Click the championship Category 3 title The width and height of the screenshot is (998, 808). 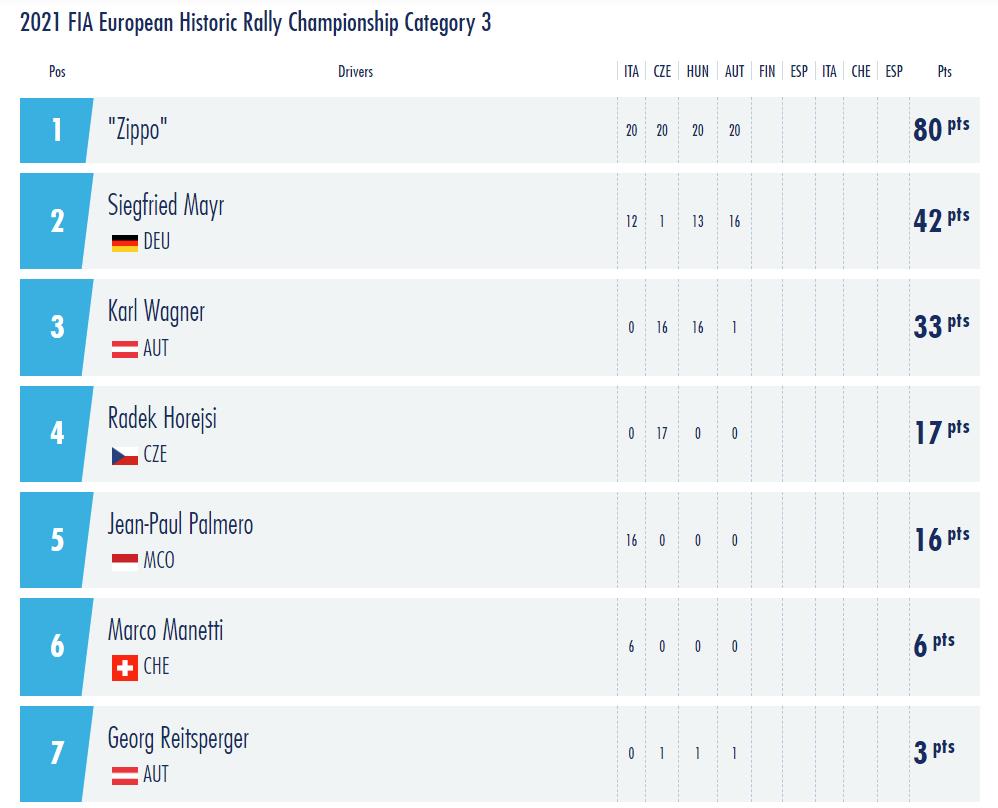pos(255,22)
